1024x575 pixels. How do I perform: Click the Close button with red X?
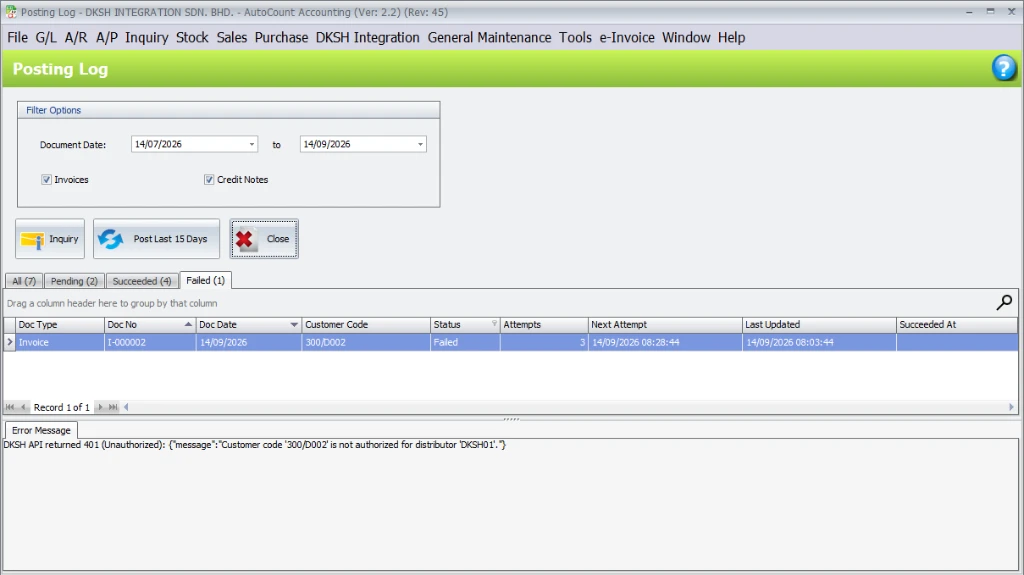pos(264,238)
